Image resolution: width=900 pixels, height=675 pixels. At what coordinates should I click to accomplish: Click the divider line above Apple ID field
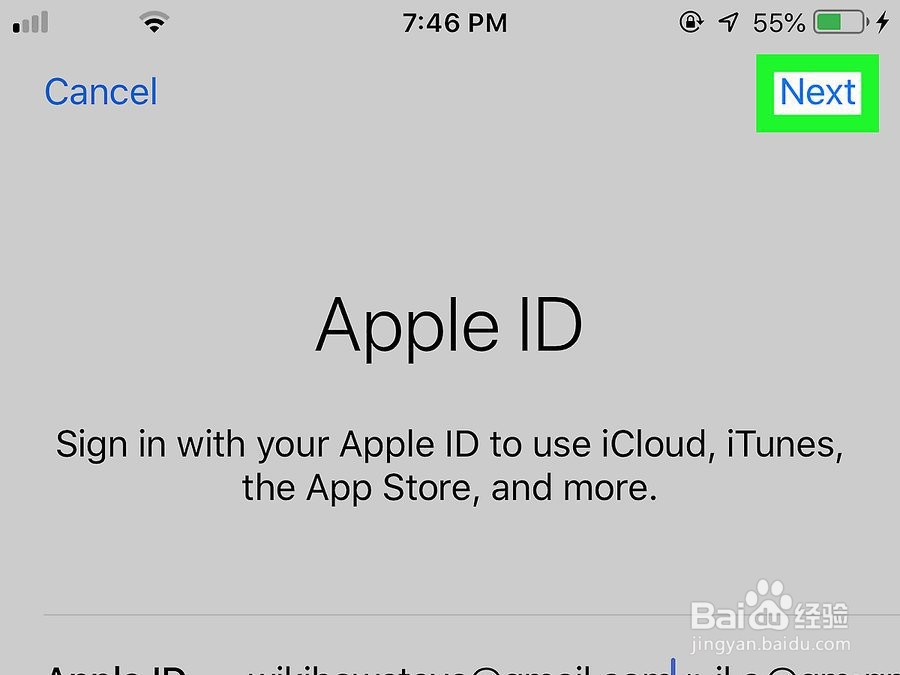(x=472, y=615)
